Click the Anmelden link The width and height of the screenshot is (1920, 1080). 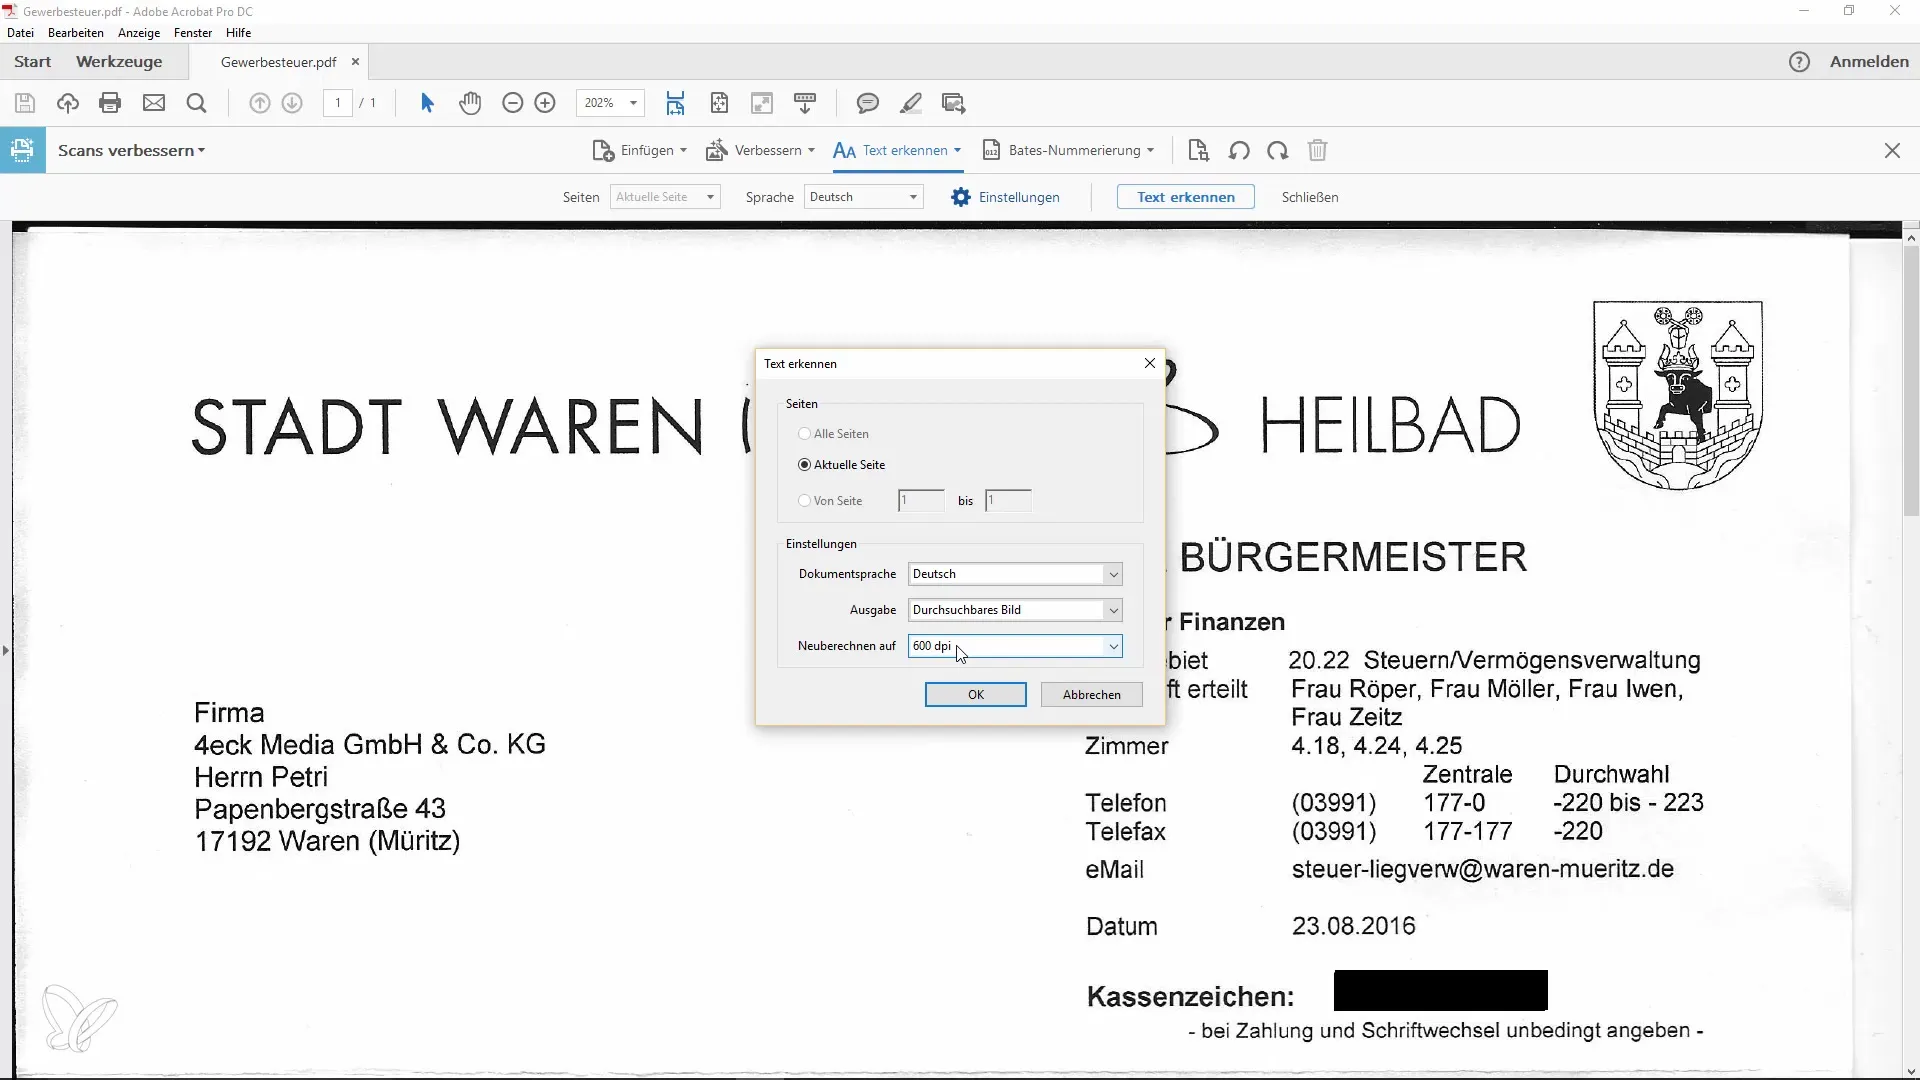tap(1869, 62)
